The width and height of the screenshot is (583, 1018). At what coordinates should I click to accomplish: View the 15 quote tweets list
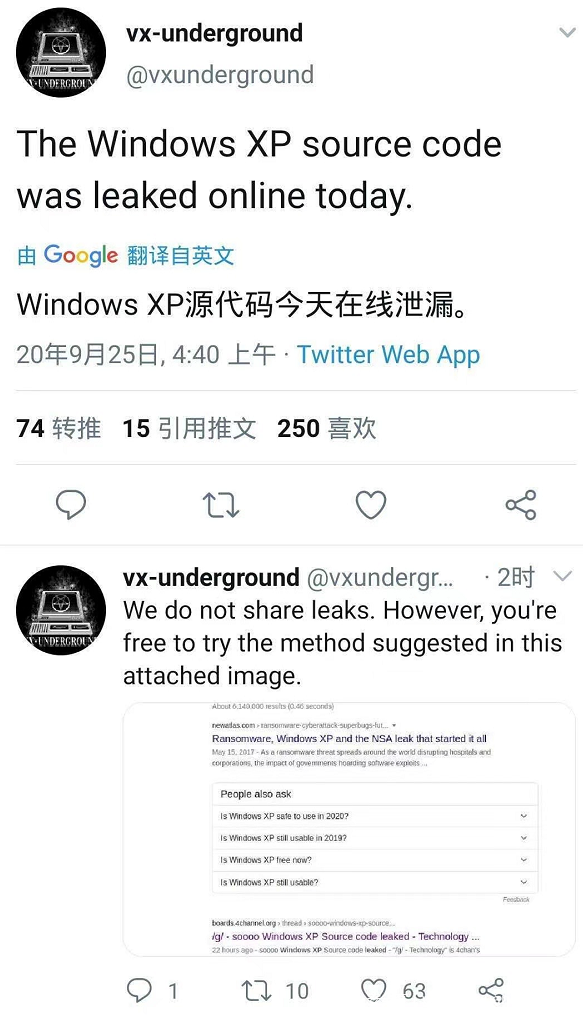tap(190, 428)
